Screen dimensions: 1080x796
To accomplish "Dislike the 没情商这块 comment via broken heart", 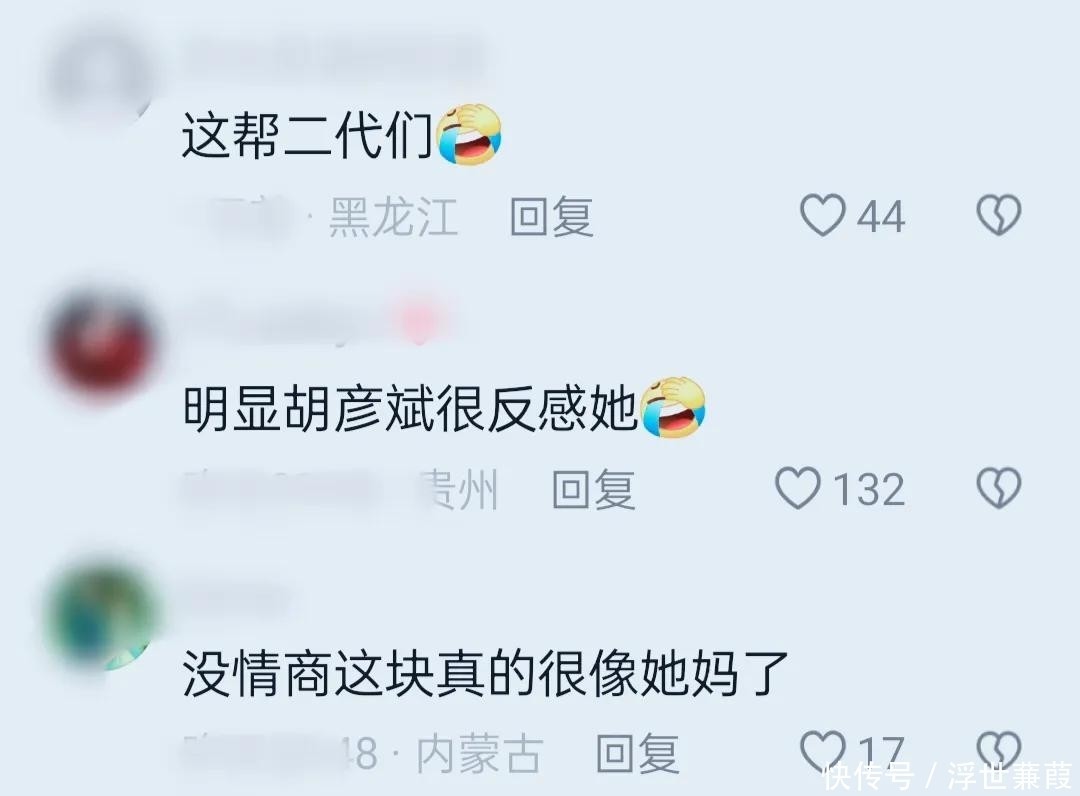I will coord(999,751).
